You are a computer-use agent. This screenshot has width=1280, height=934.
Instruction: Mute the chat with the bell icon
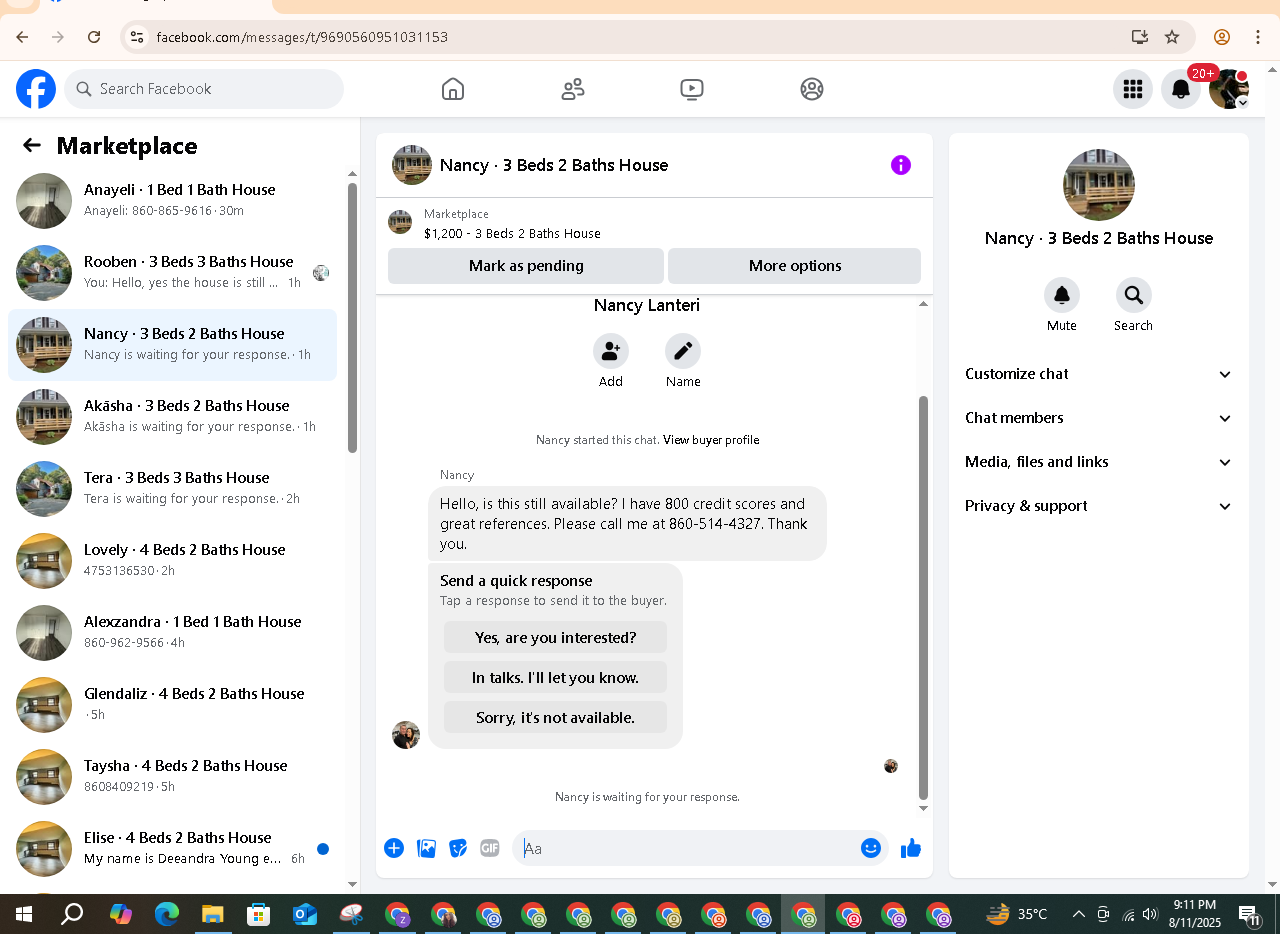coord(1062,295)
